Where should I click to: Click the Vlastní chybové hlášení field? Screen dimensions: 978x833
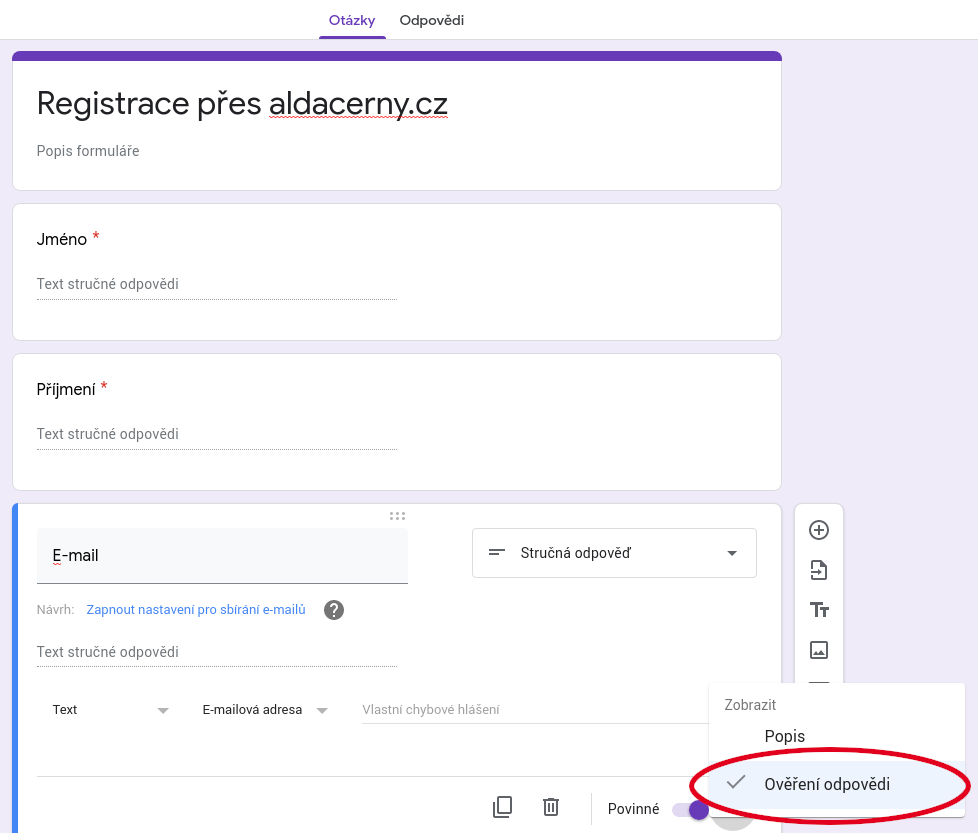[535, 710]
